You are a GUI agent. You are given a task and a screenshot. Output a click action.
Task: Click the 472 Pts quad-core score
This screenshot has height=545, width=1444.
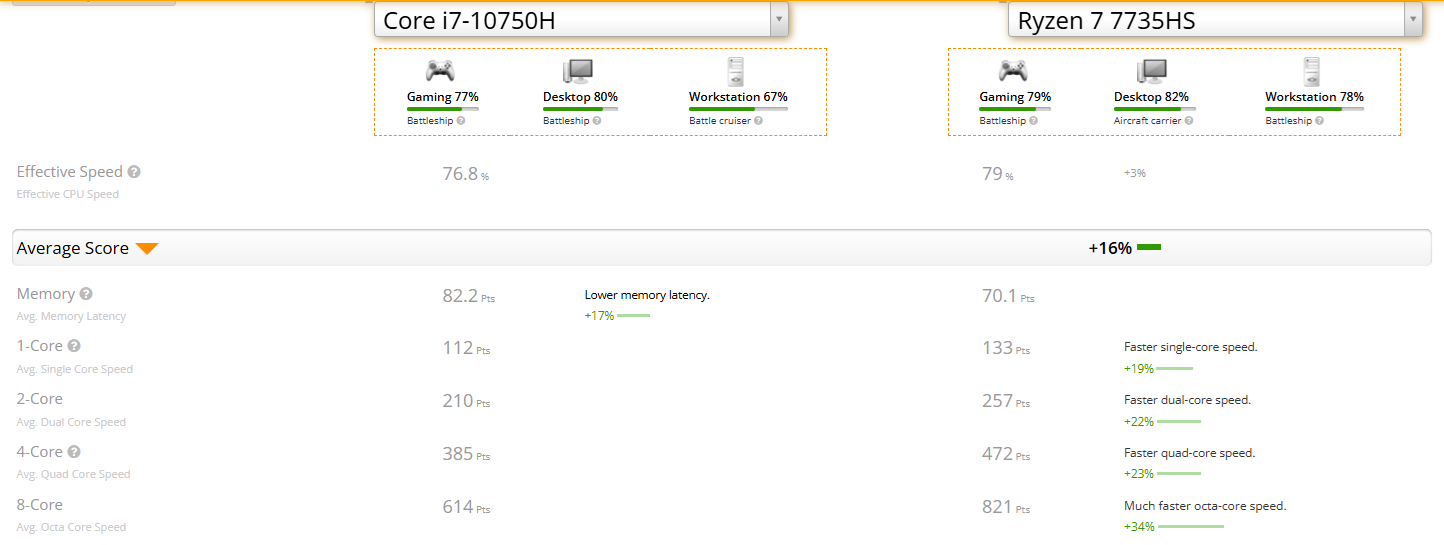1006,454
